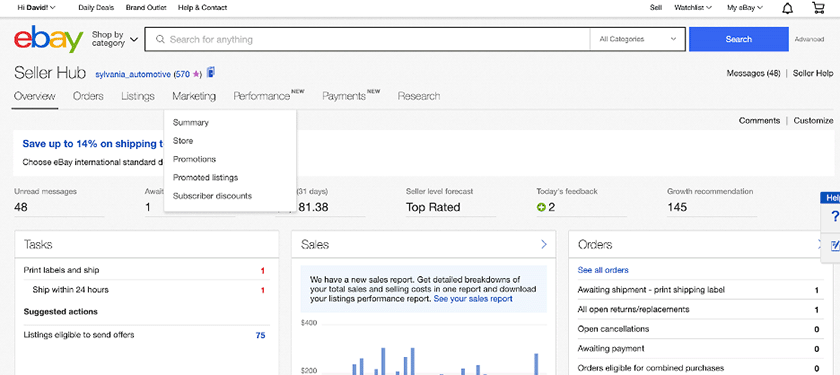Screen dimensions: 840x375
Task: Click the Tasks panel heading
Action: coord(38,245)
